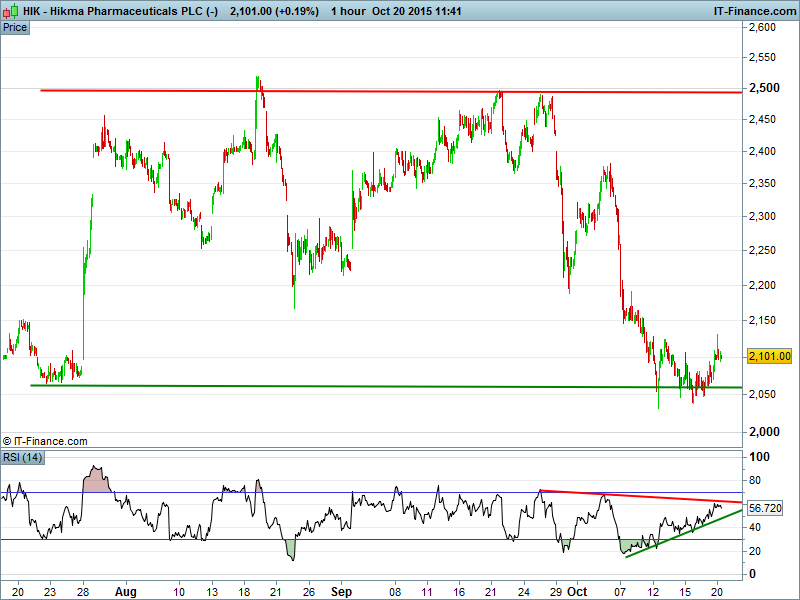
Task: Click the red overbought RSI shaded area
Action: (x=96, y=480)
